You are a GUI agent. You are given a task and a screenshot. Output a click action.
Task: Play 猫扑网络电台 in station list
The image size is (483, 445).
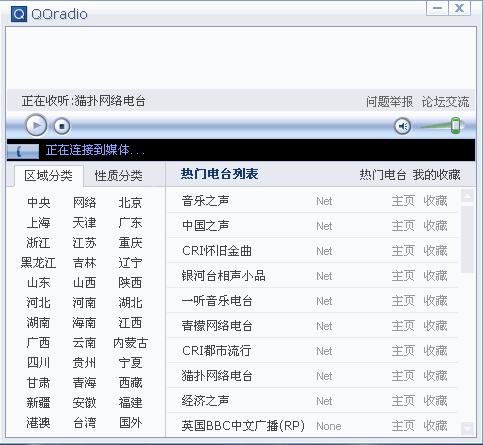(x=217, y=376)
